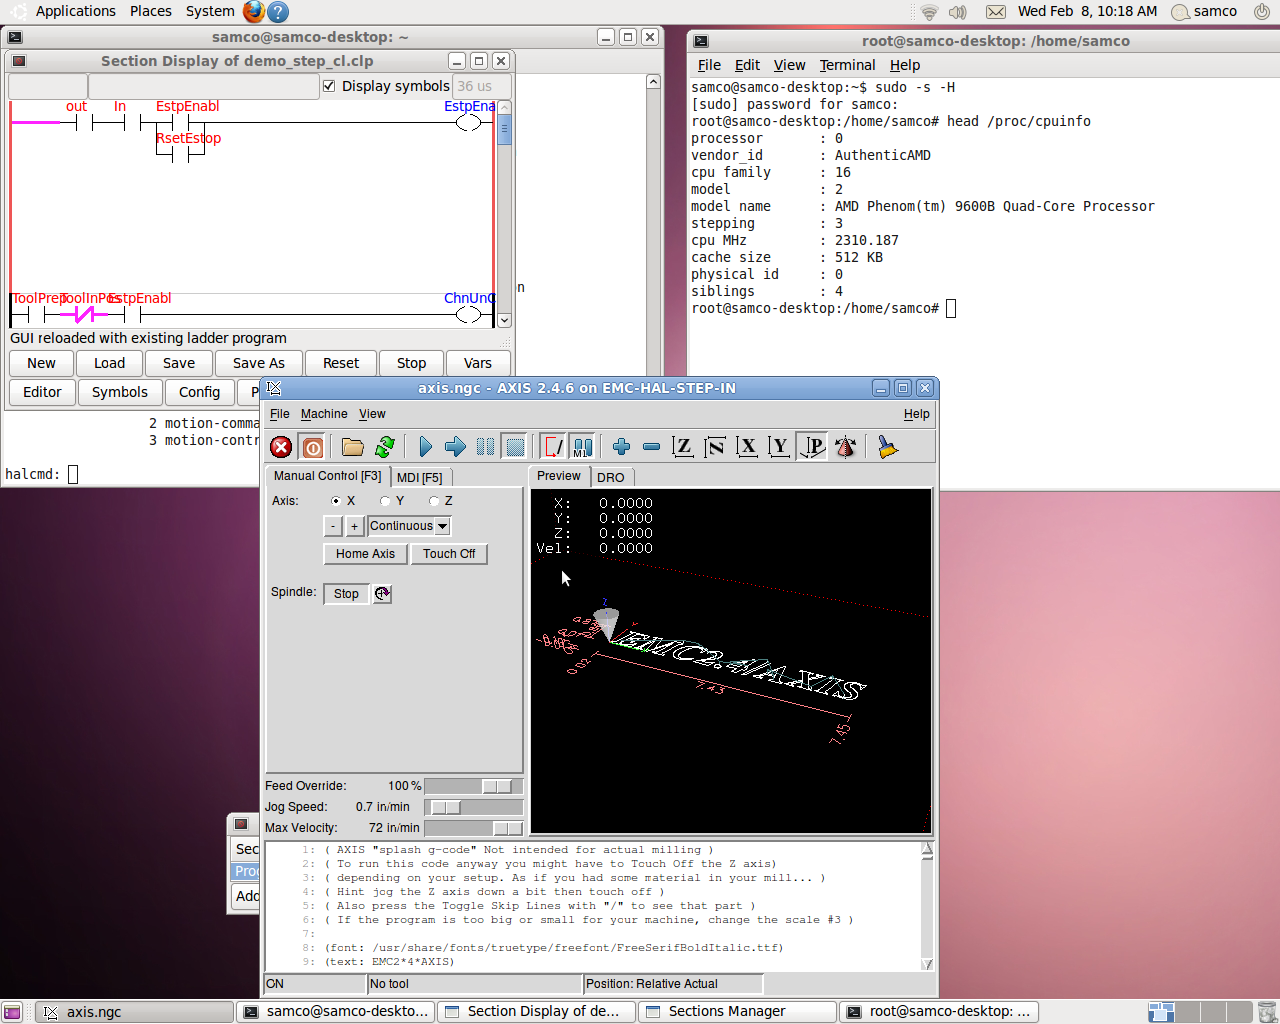Open the Applications menu in top panel
This screenshot has height=1024, width=1280.
tap(76, 11)
